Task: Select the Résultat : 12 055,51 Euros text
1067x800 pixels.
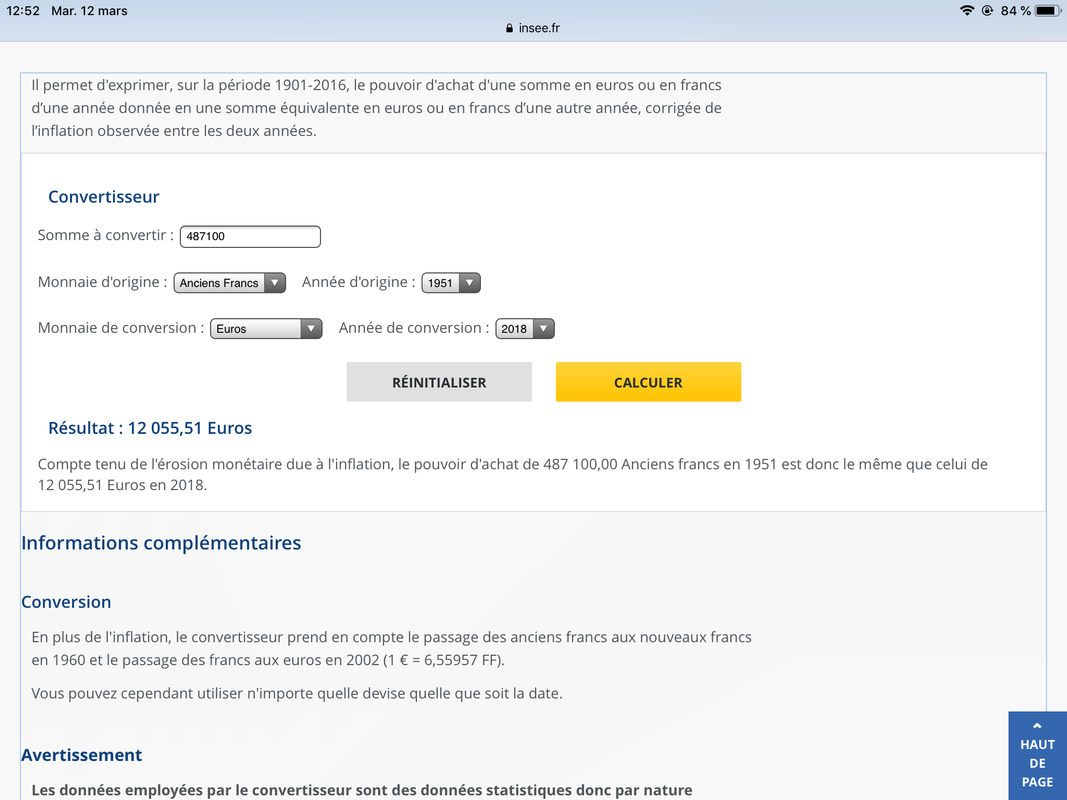Action: click(x=150, y=428)
